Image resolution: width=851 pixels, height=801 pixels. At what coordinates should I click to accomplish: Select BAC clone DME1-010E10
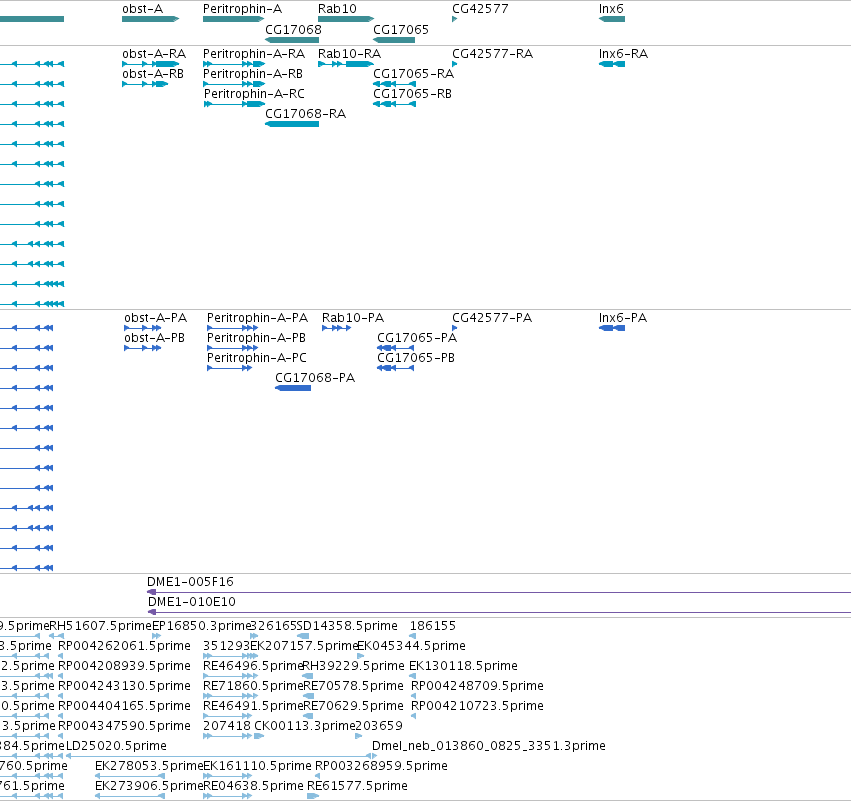[x=192, y=602]
